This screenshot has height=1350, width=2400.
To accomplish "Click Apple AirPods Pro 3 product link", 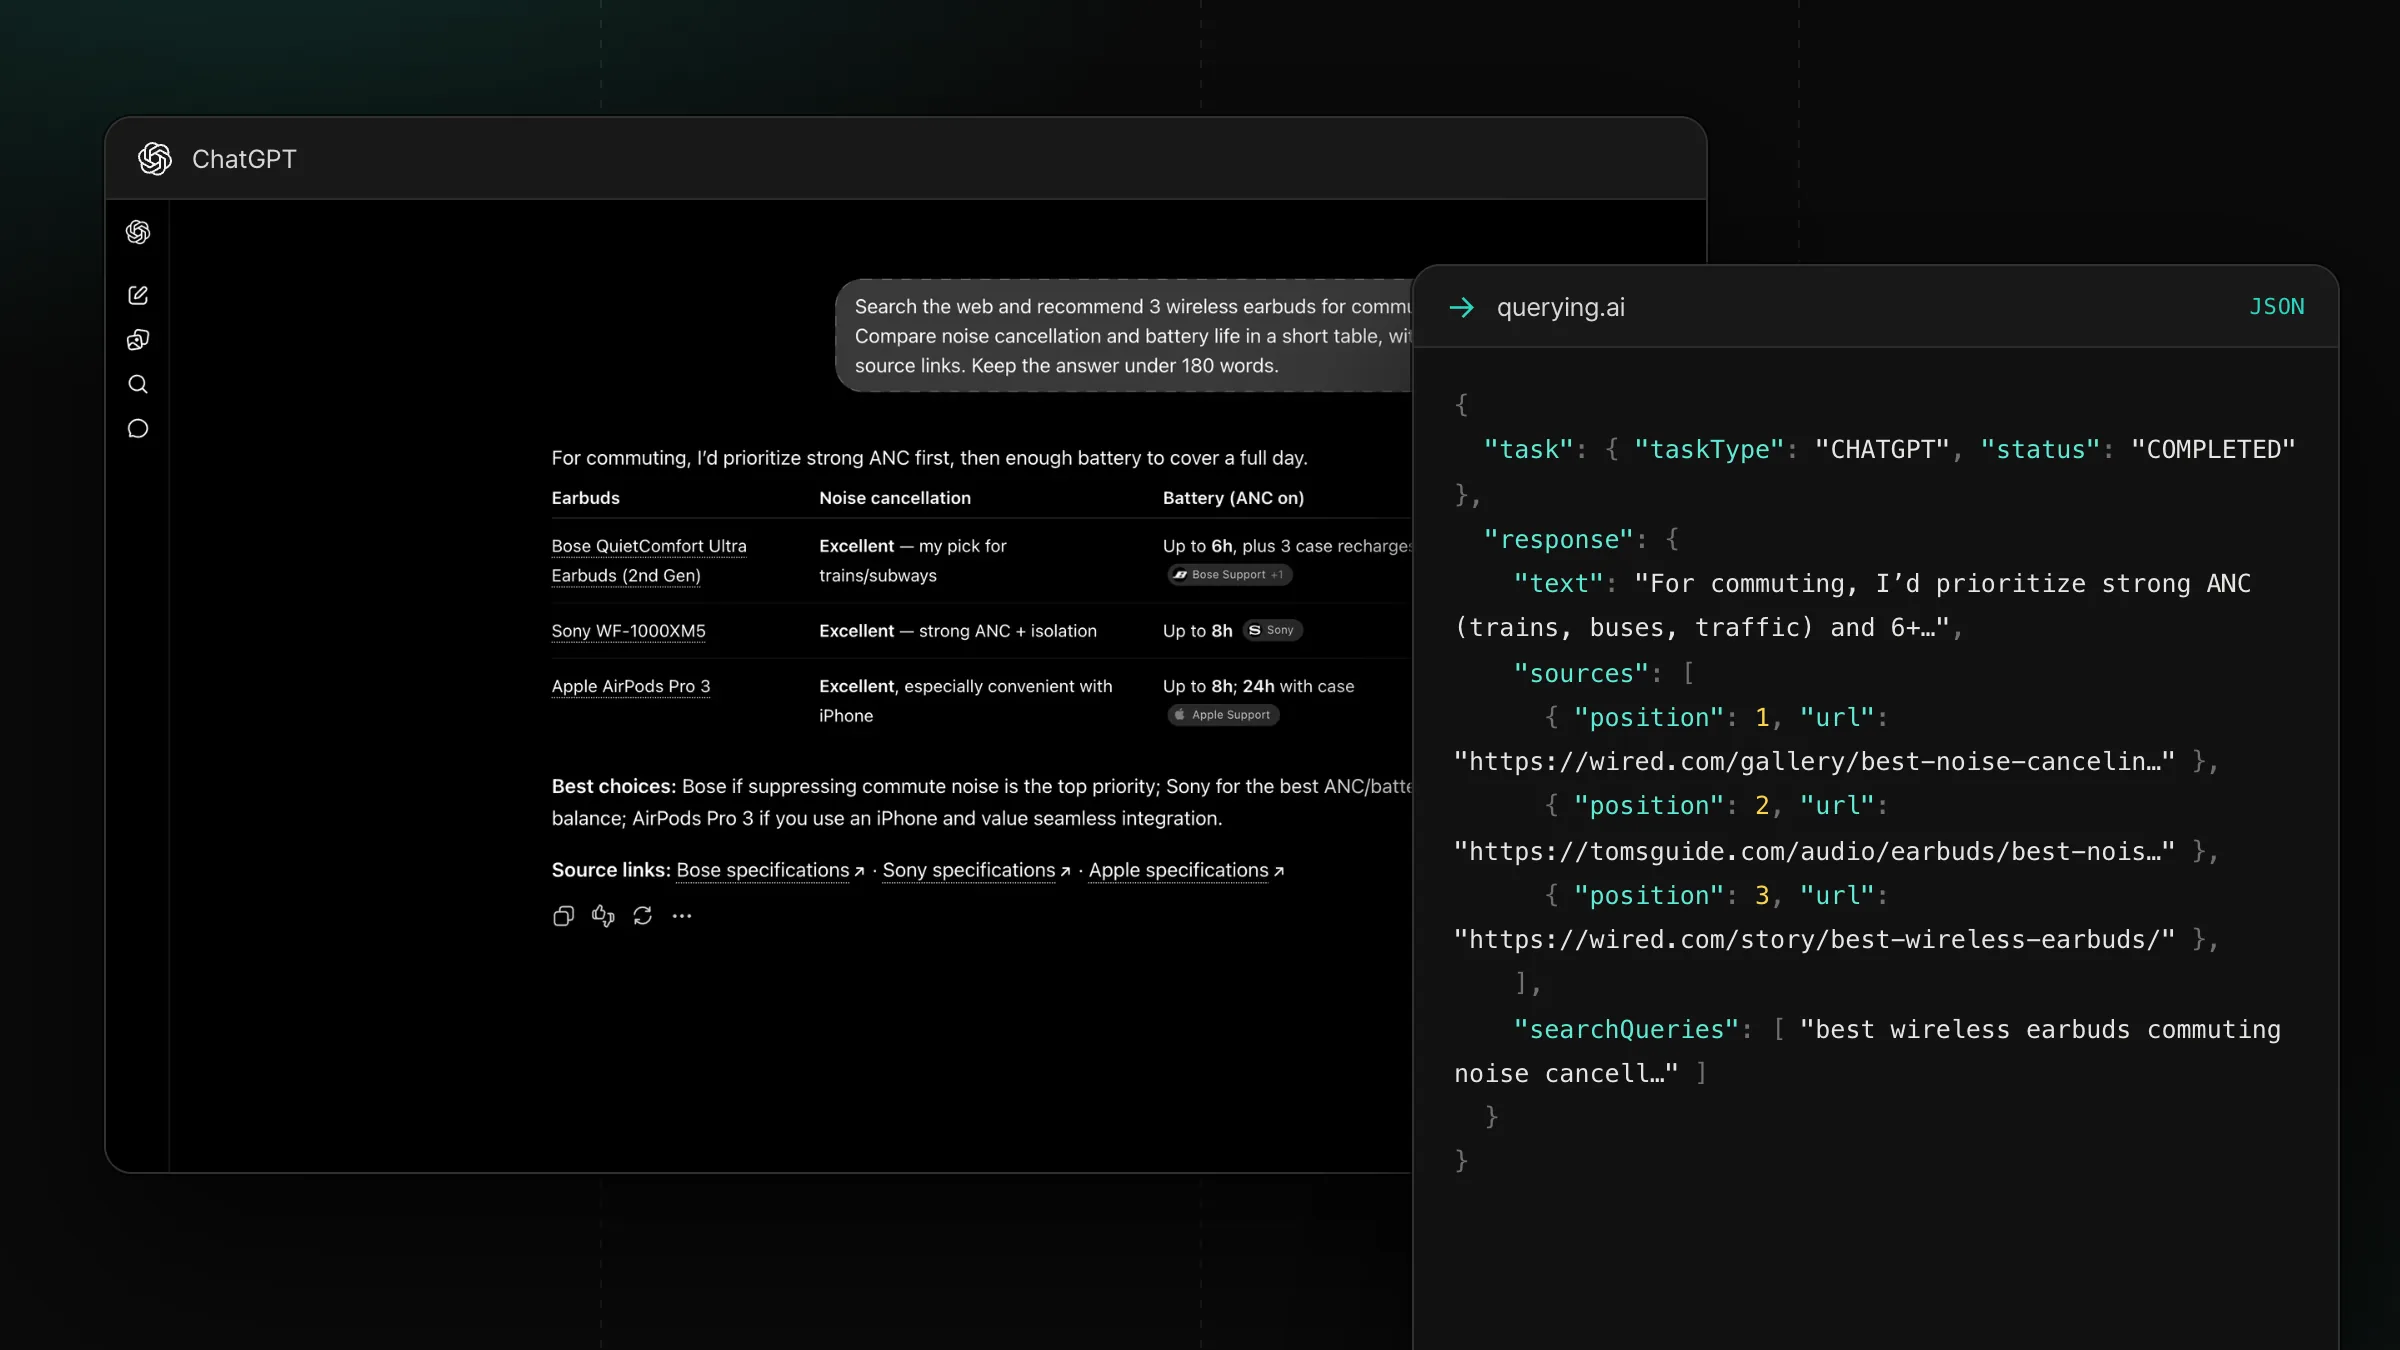I will point(631,686).
